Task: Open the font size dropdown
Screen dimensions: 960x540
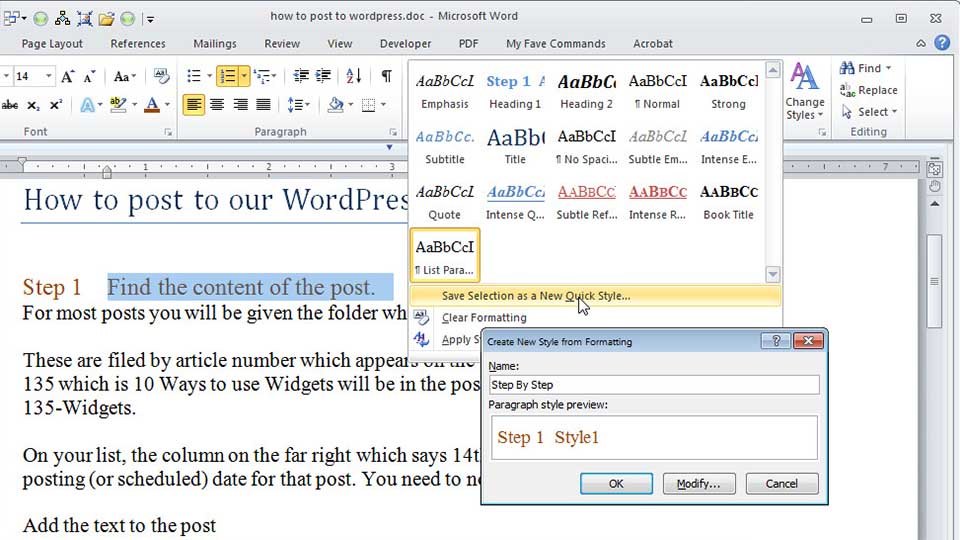Action: (48, 77)
